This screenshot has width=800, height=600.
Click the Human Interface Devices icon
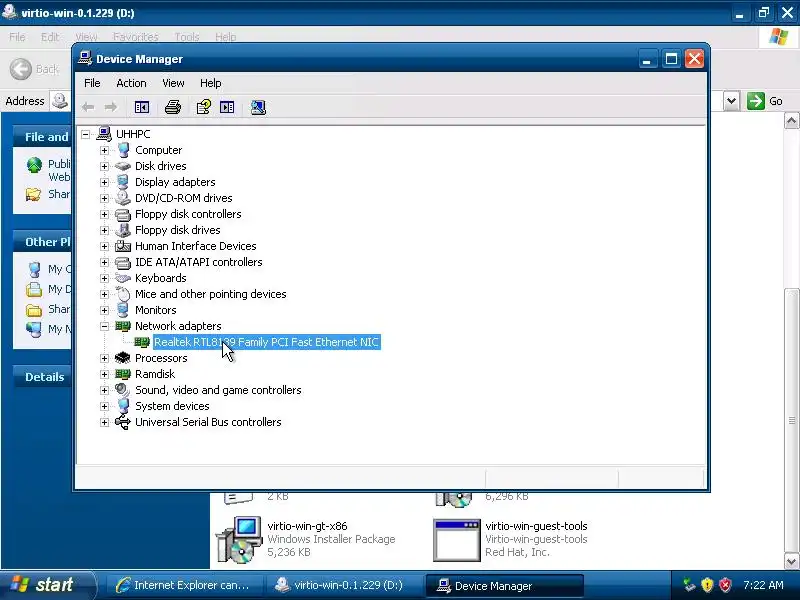[x=123, y=246]
